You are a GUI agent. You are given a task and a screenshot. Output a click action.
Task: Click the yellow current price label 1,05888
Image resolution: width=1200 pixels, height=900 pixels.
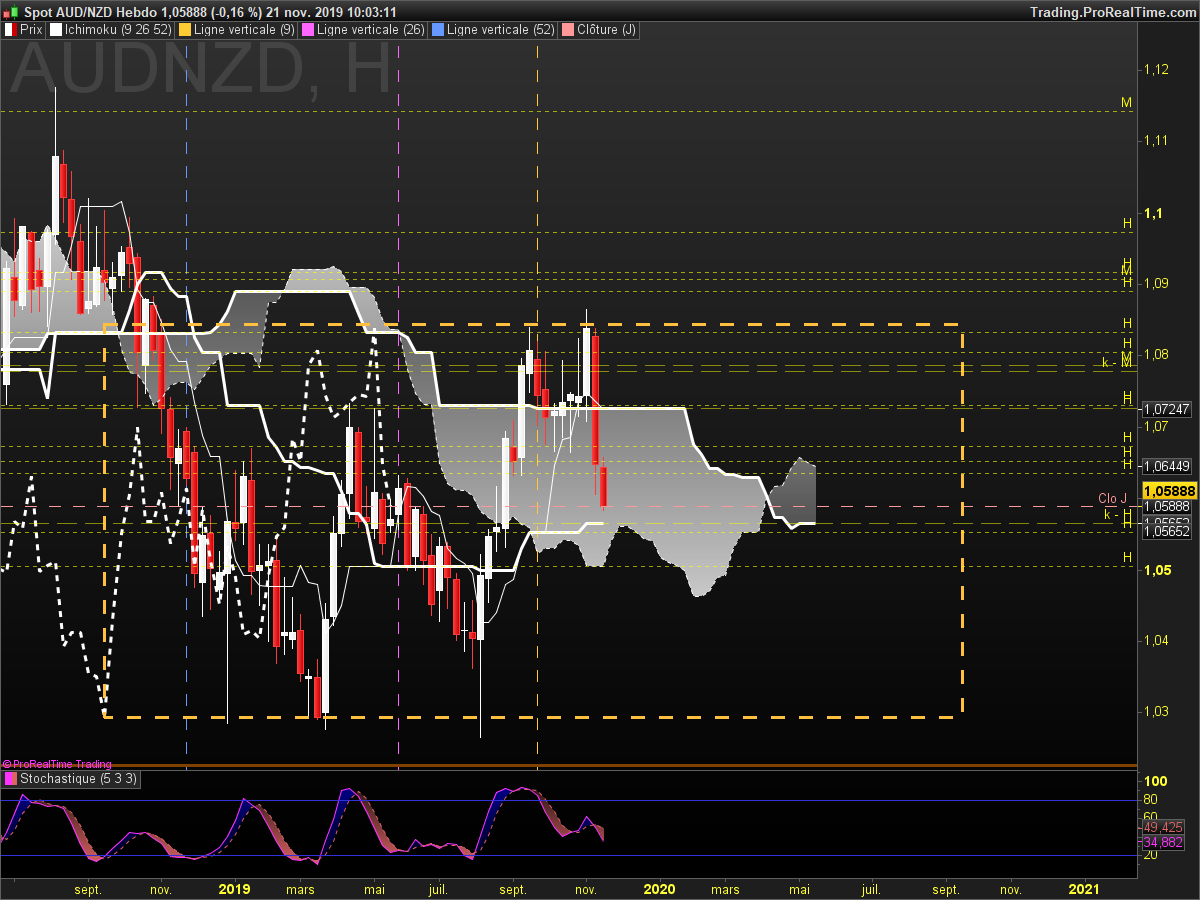point(1169,491)
